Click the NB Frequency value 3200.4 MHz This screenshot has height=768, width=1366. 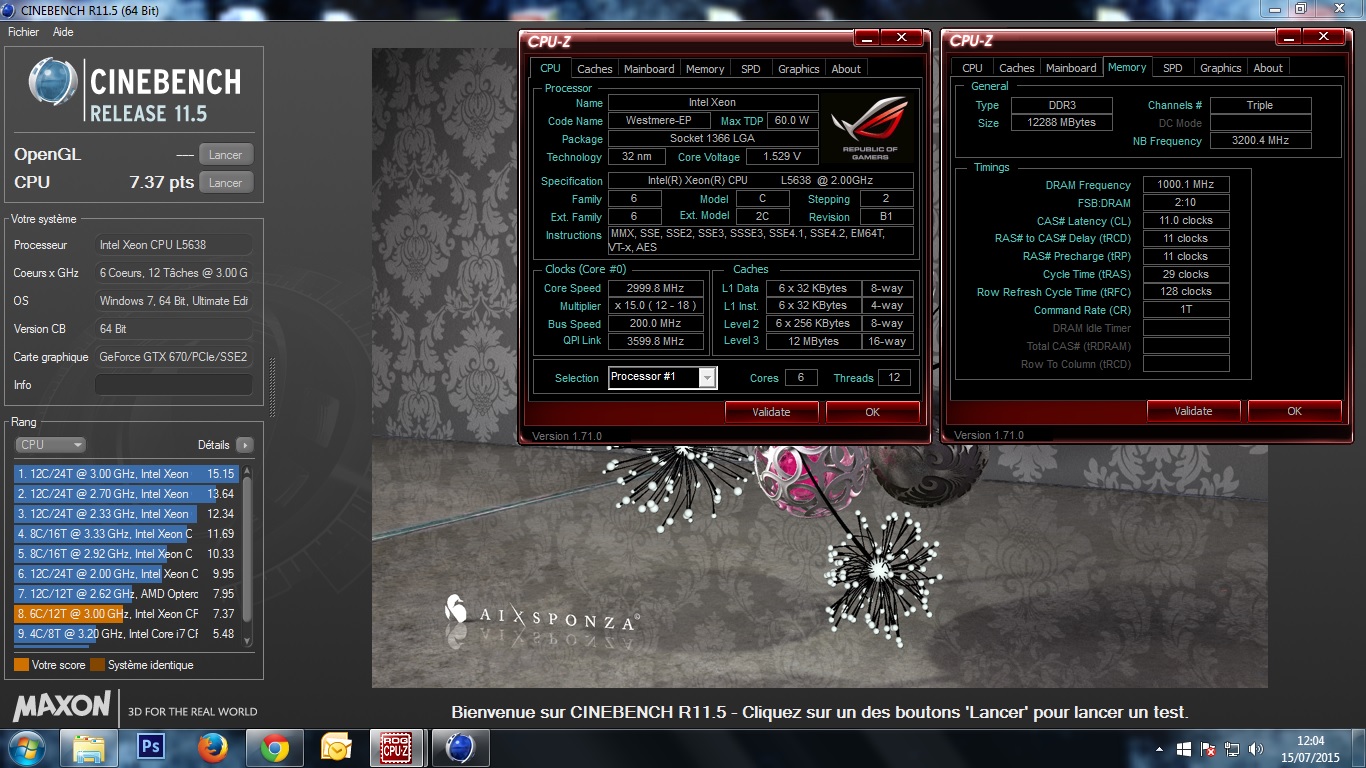tap(1263, 141)
